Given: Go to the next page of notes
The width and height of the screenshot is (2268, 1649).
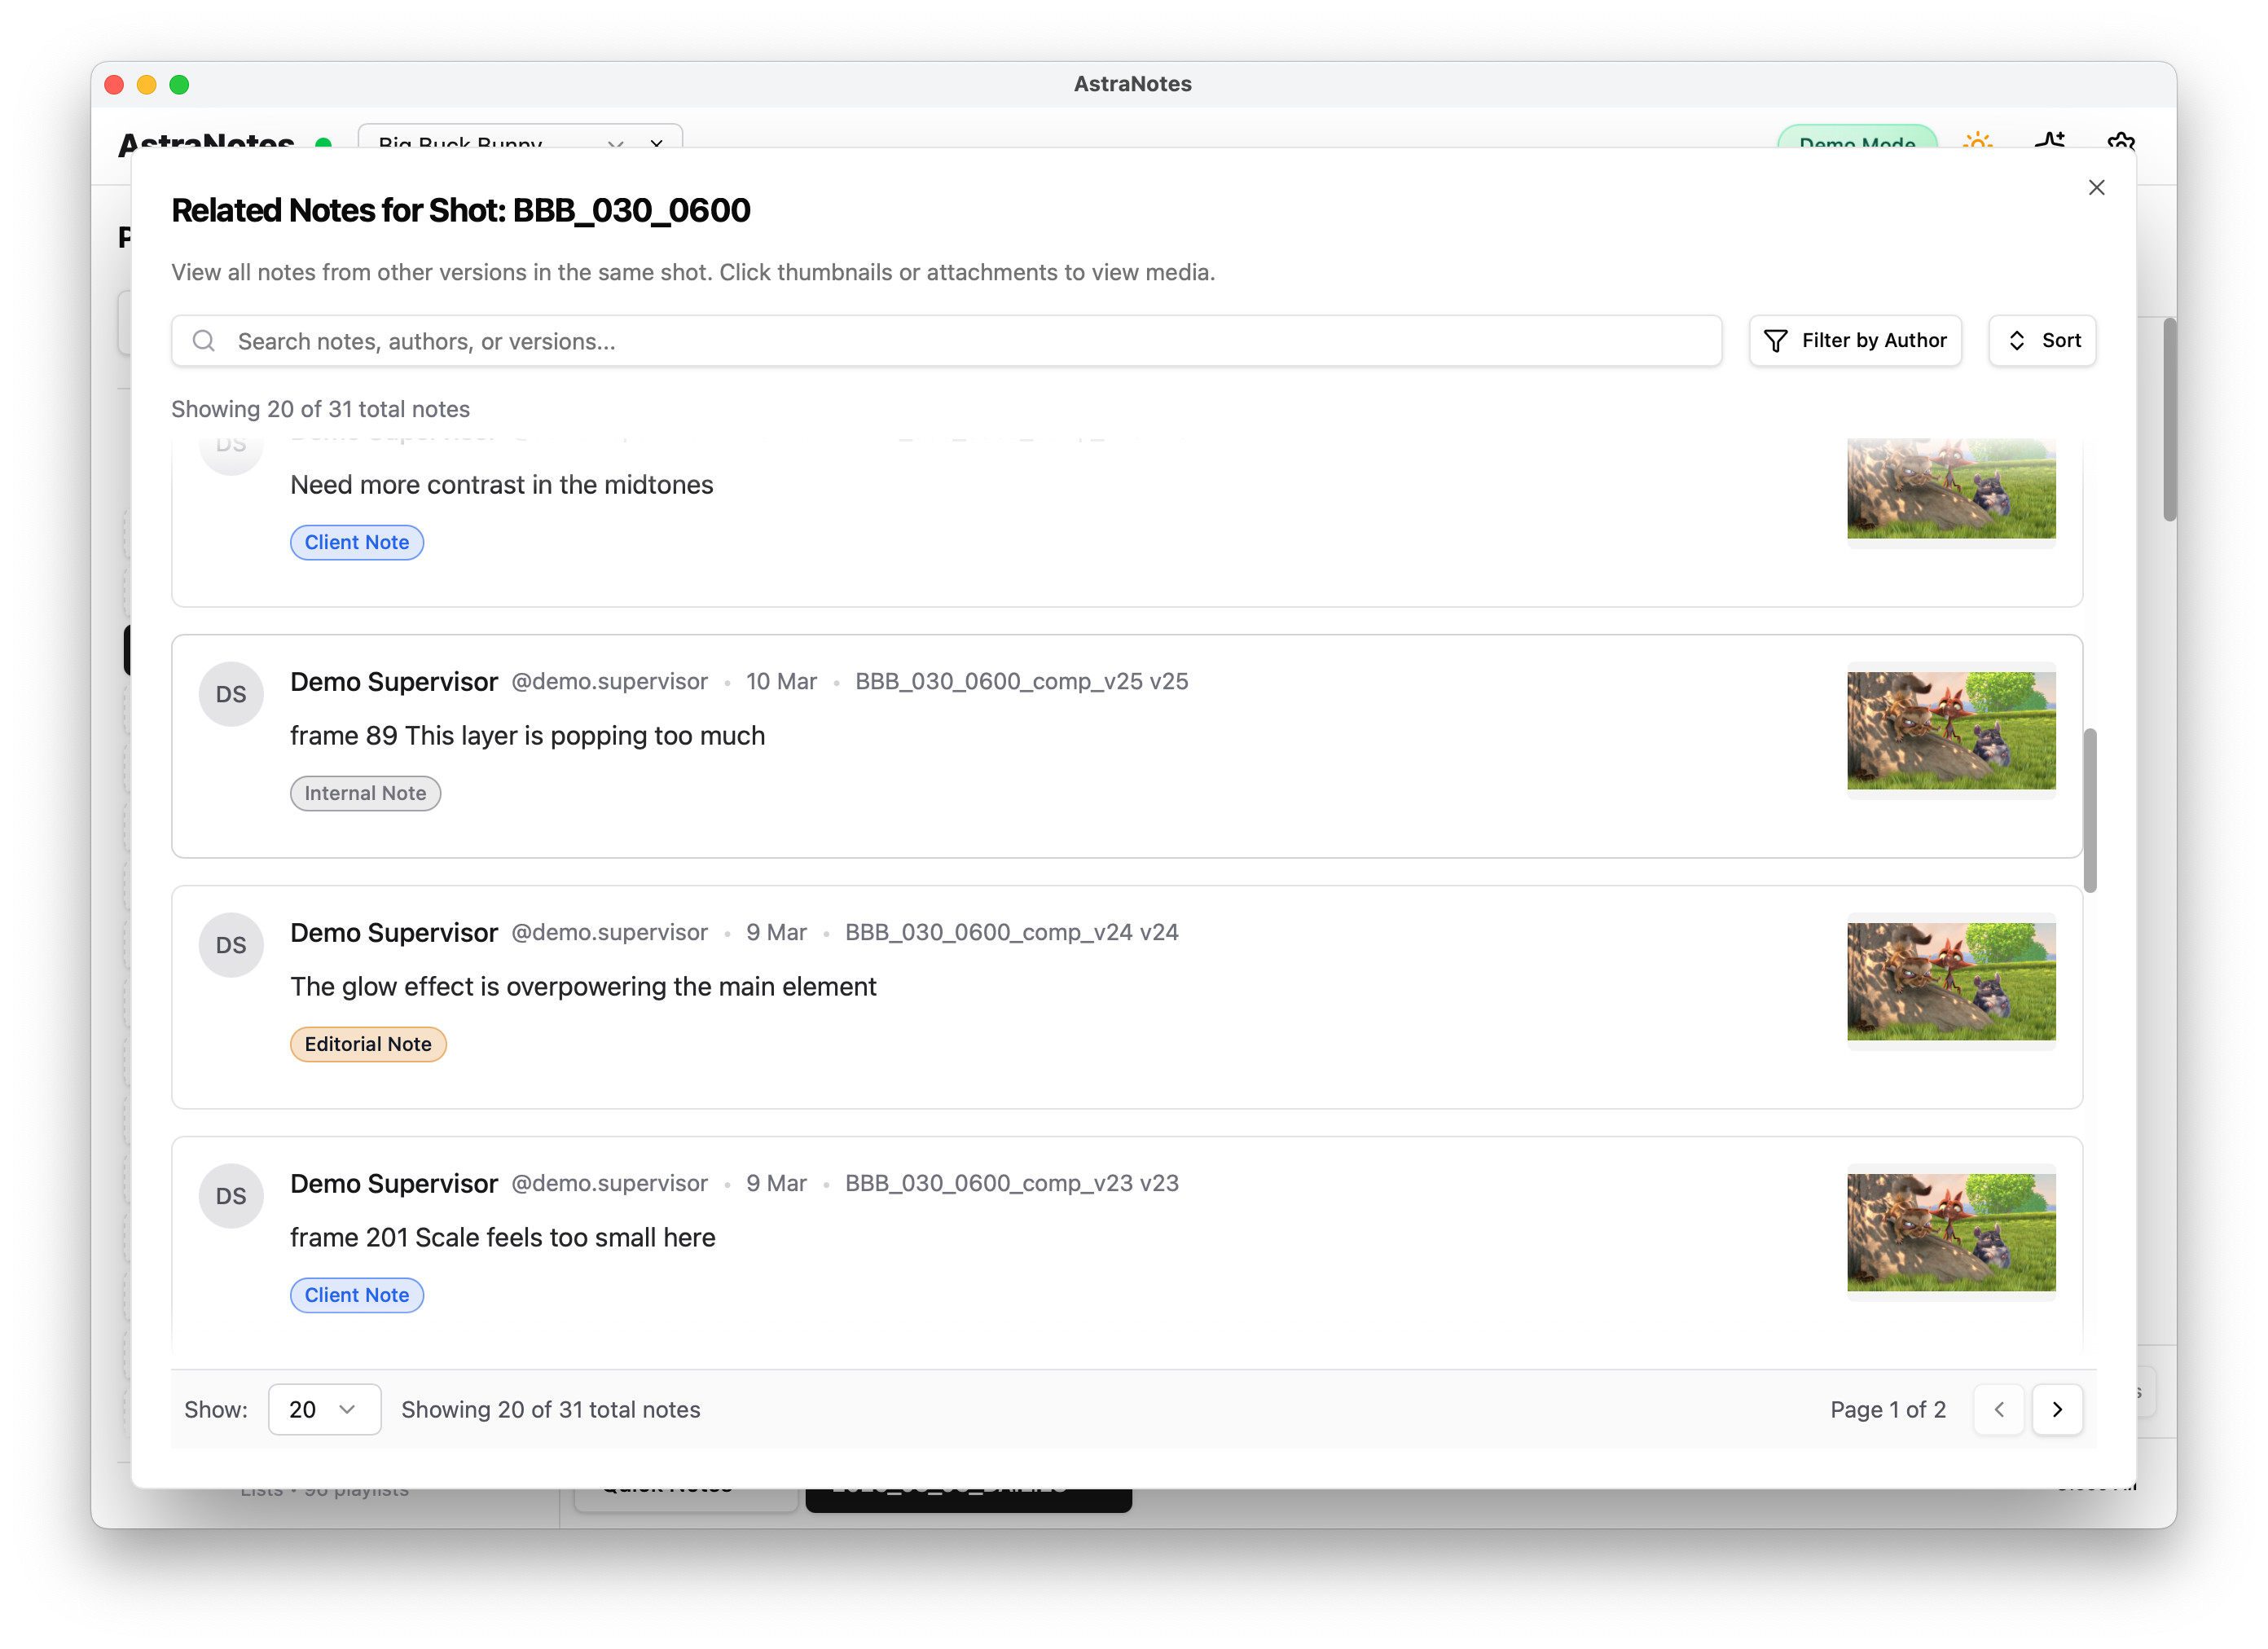Looking at the screenshot, I should coord(2058,1409).
